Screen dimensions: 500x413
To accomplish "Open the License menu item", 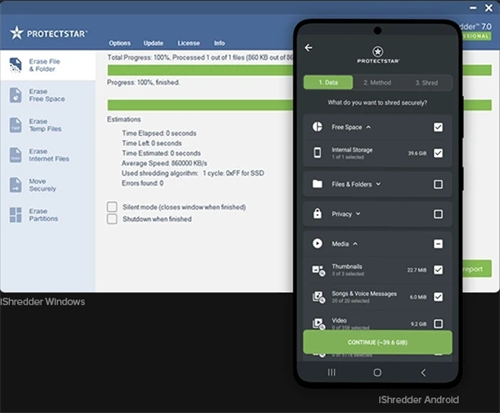I will point(189,43).
